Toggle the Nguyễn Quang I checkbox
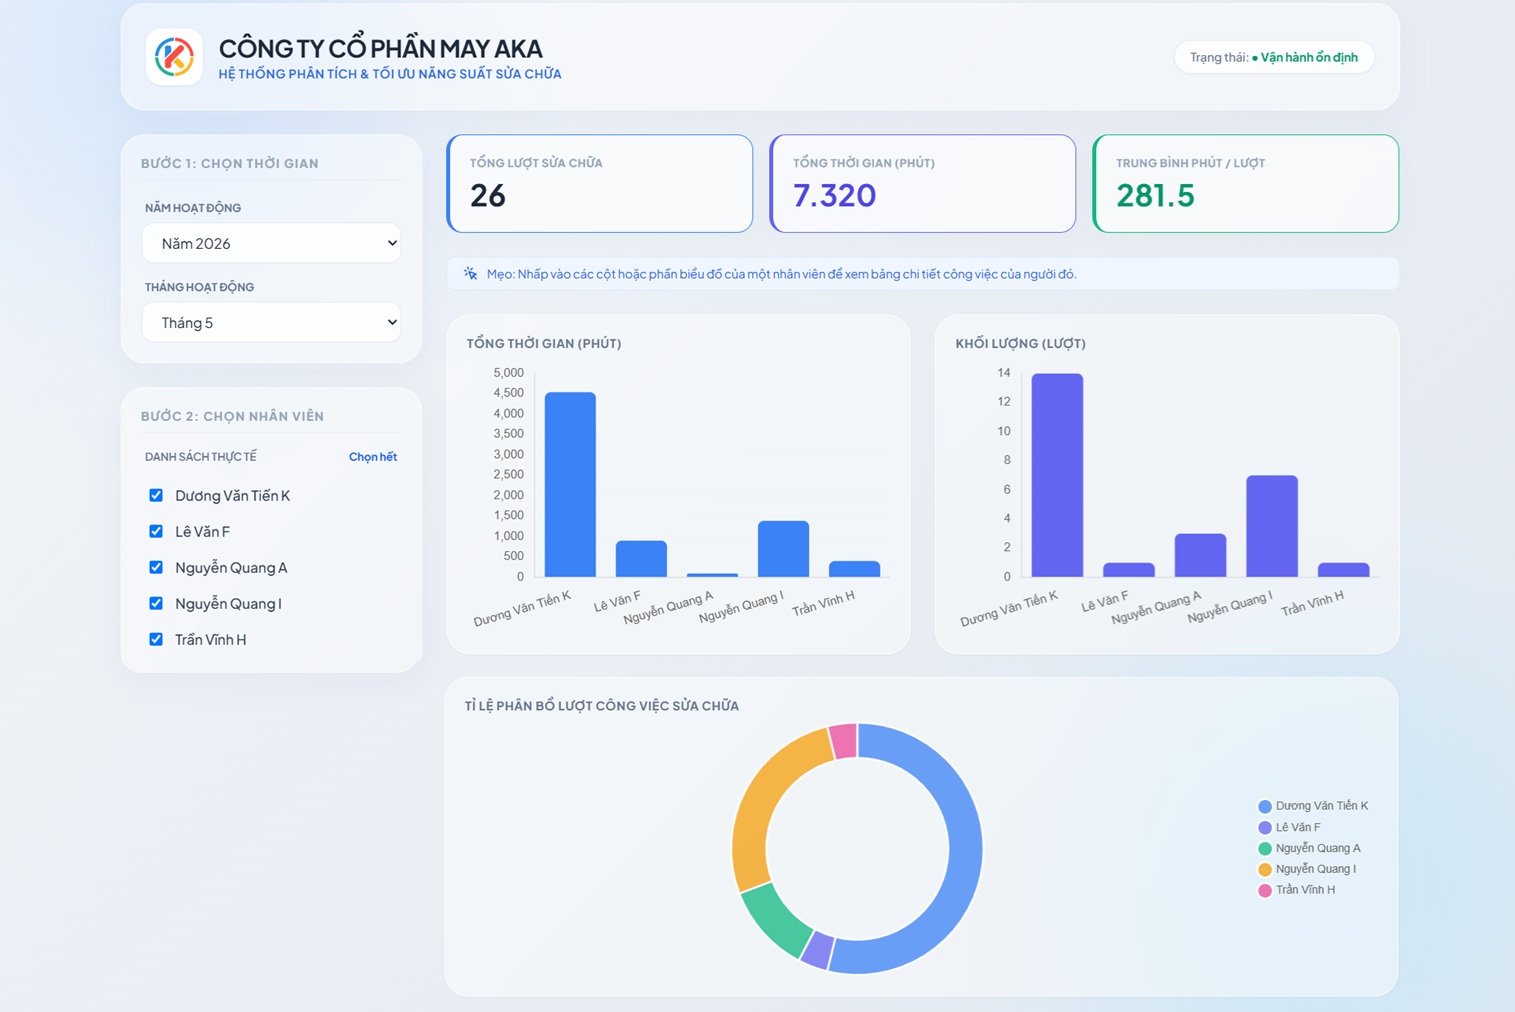This screenshot has height=1012, width=1515. point(156,603)
